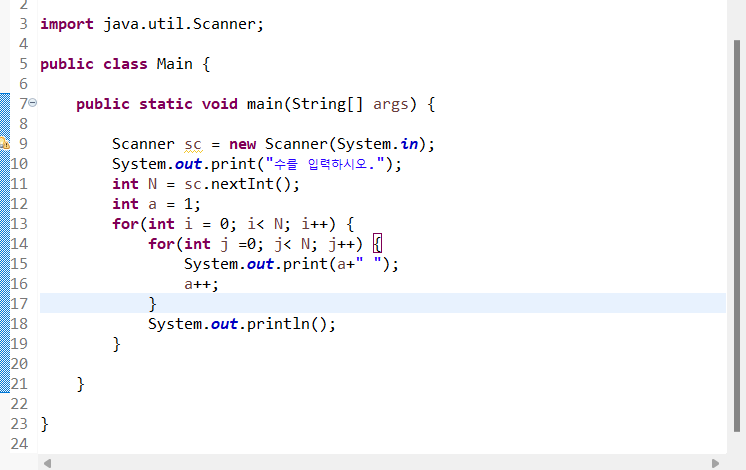Click a++ statement on line 16
Image resolution: width=746 pixels, height=470 pixels.
coord(201,284)
